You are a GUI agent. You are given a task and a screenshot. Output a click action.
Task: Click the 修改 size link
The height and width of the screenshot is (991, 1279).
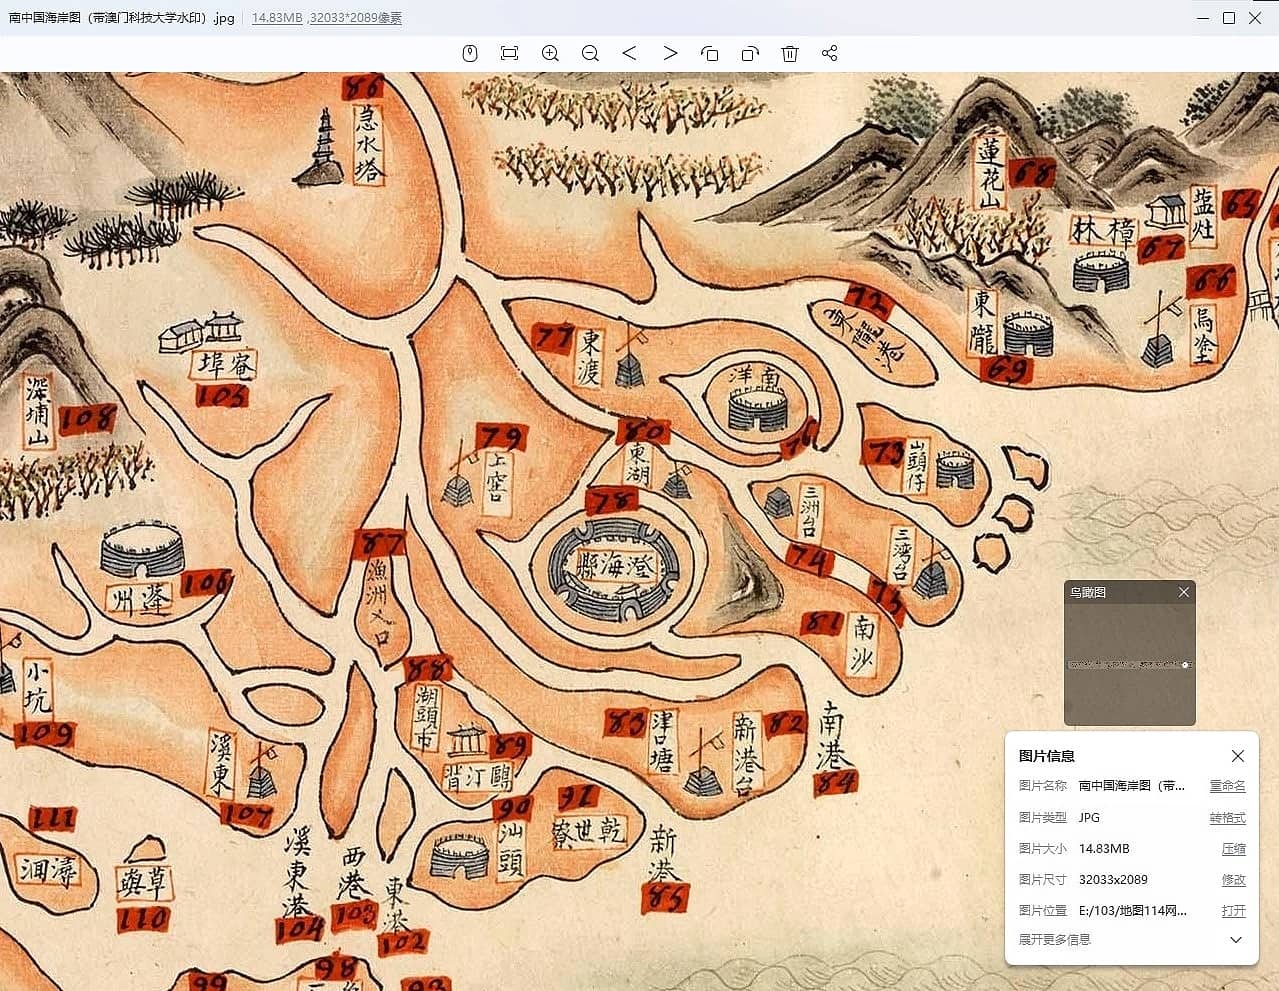1234,880
